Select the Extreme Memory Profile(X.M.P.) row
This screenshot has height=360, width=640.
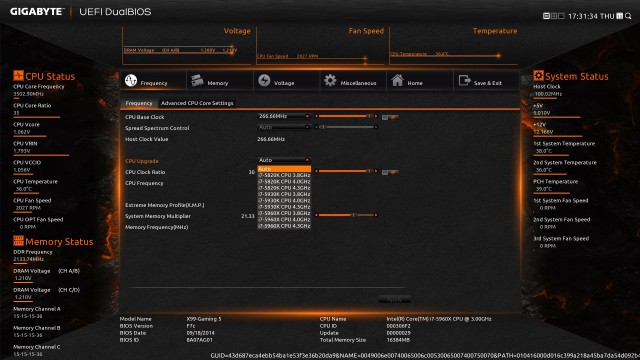coord(164,205)
